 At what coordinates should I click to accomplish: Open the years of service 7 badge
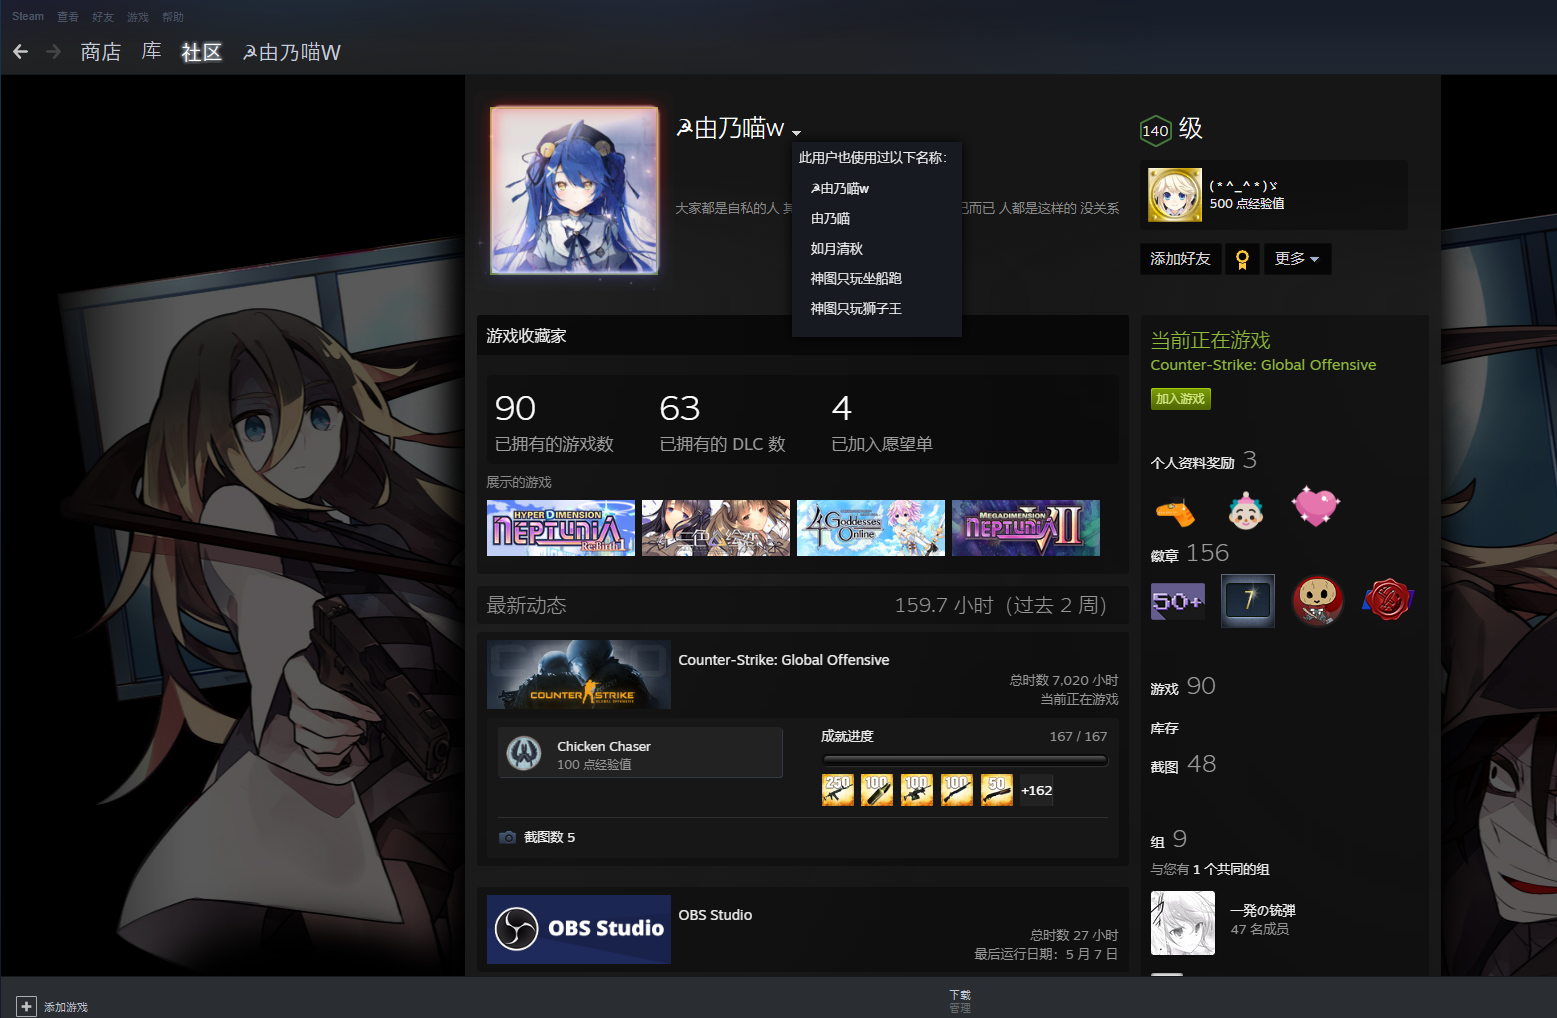click(x=1248, y=600)
